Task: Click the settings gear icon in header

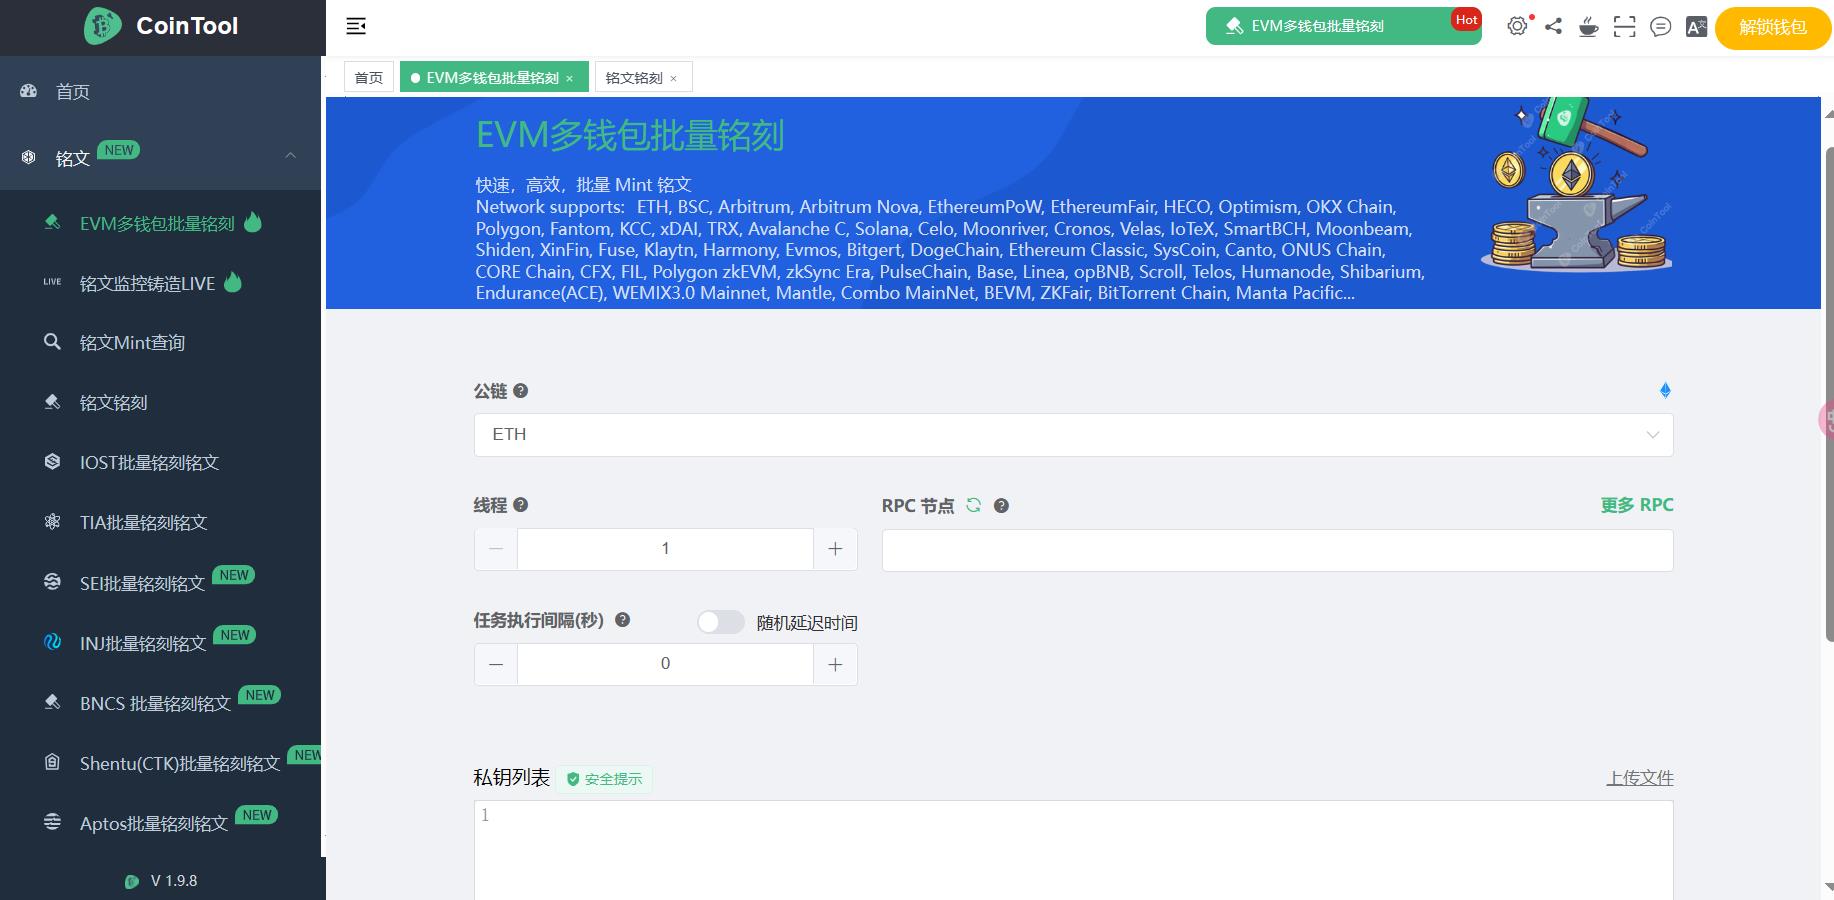Action: coord(1517,27)
